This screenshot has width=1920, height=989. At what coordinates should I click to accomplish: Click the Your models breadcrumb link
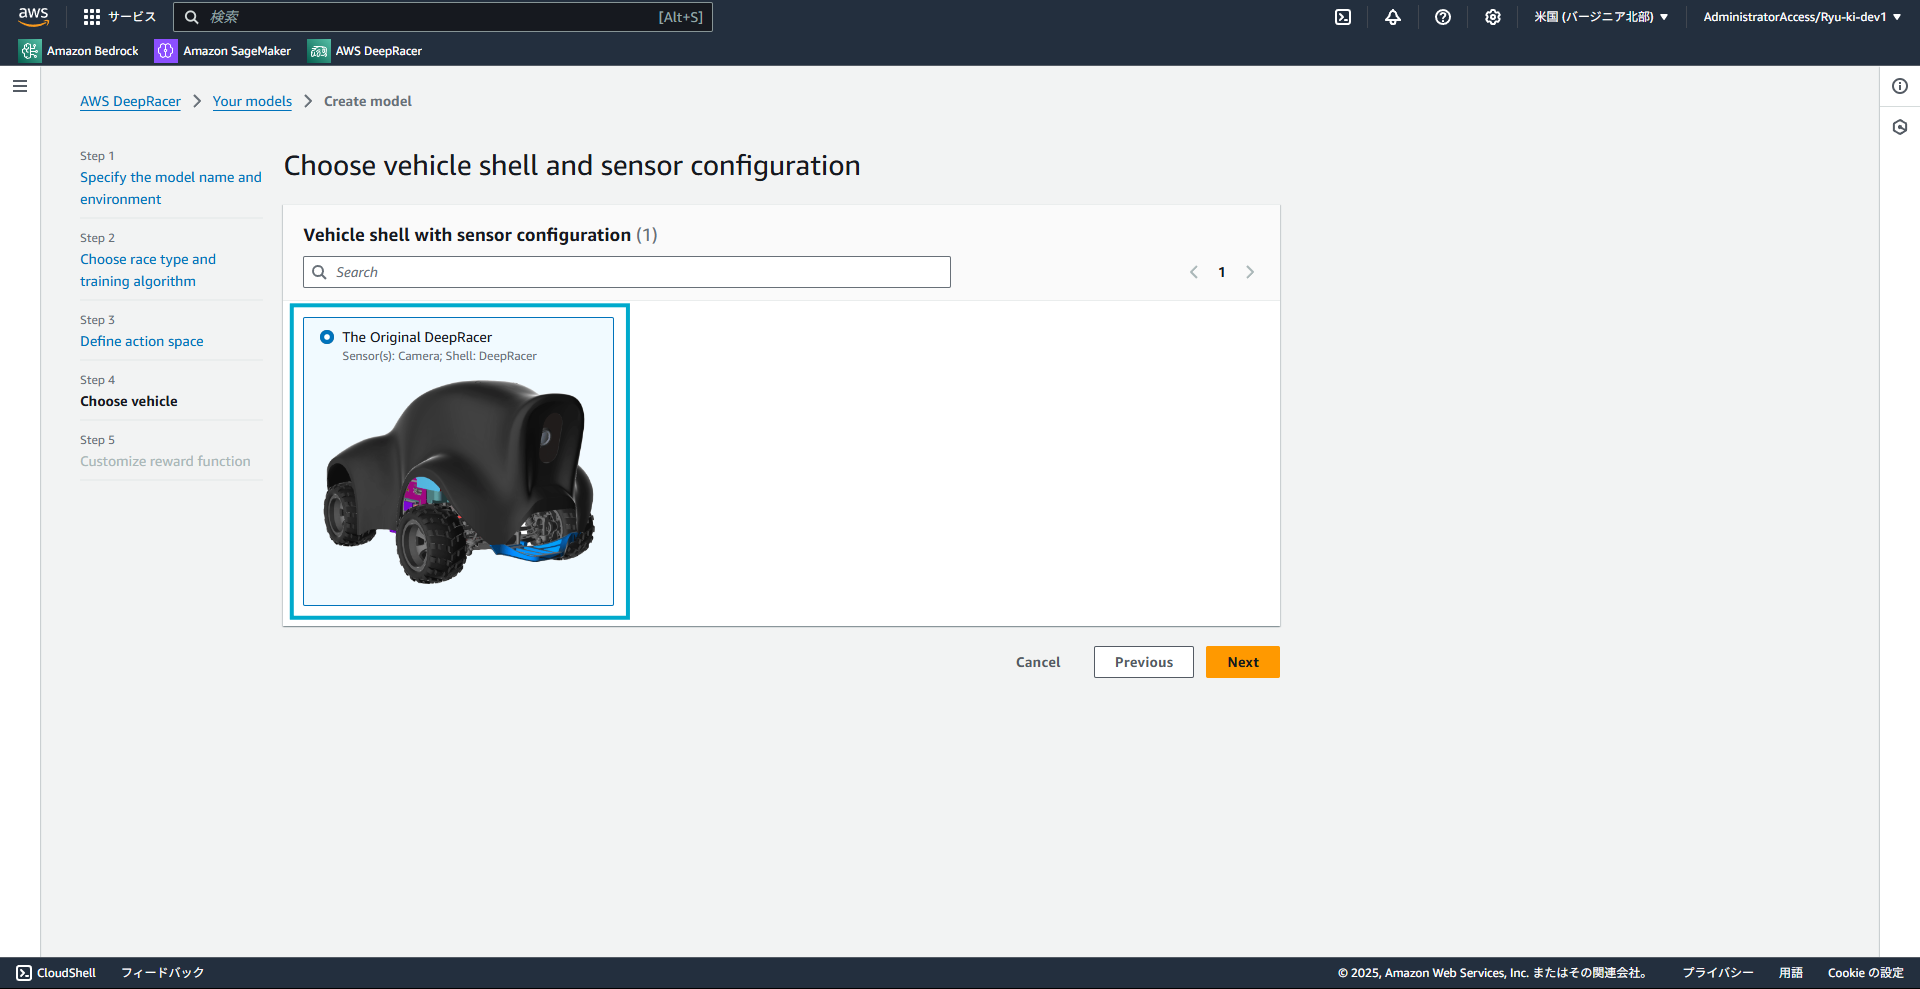252,101
